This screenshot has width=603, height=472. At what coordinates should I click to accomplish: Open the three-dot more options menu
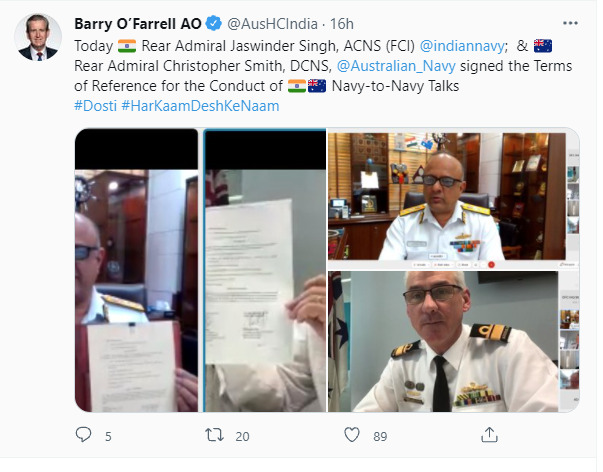point(570,23)
